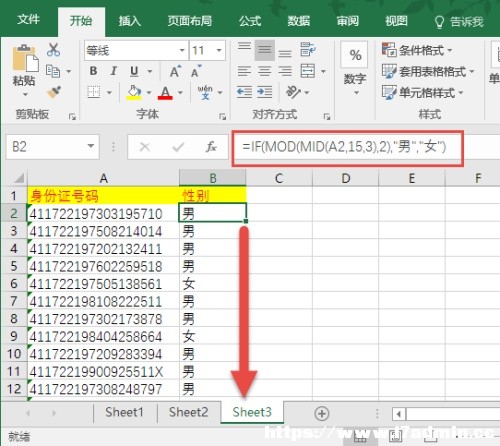This screenshot has height=446, width=500.
Task: Click the Cut scissors icon
Action: point(53,49)
